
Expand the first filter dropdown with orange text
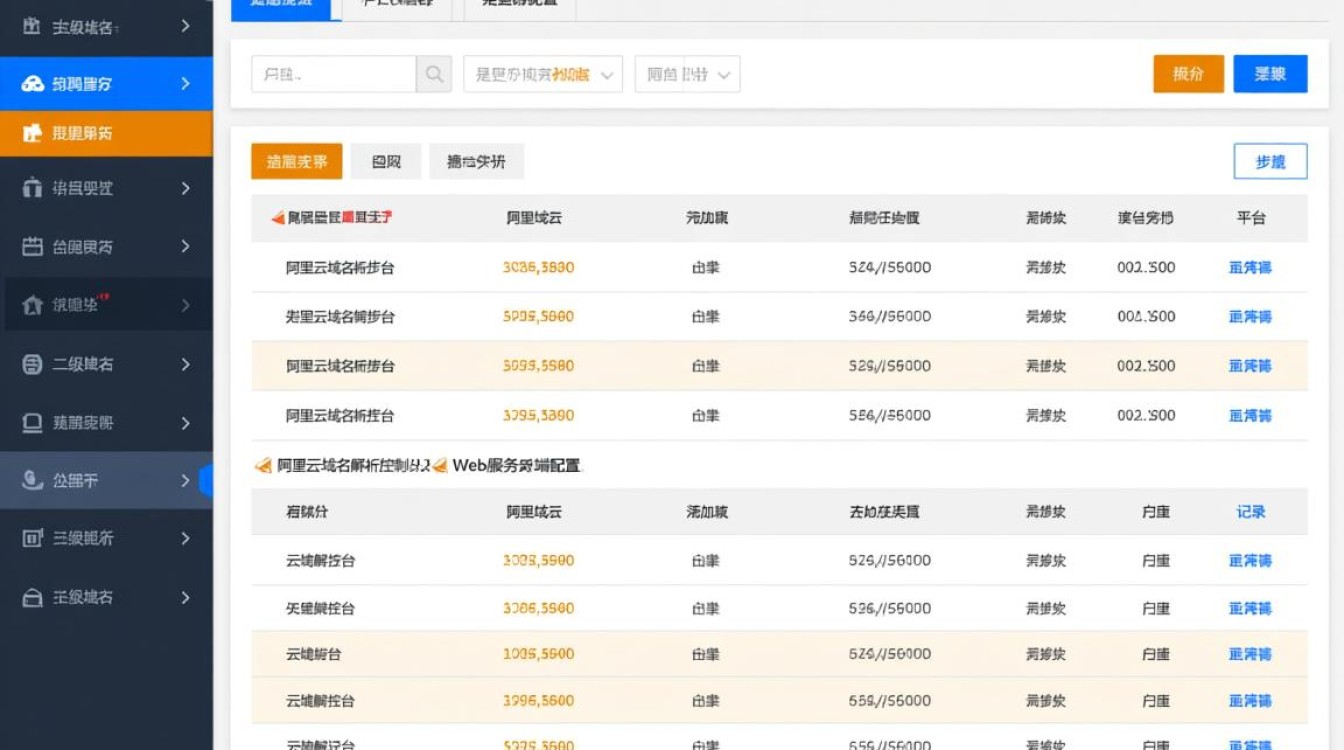542,73
